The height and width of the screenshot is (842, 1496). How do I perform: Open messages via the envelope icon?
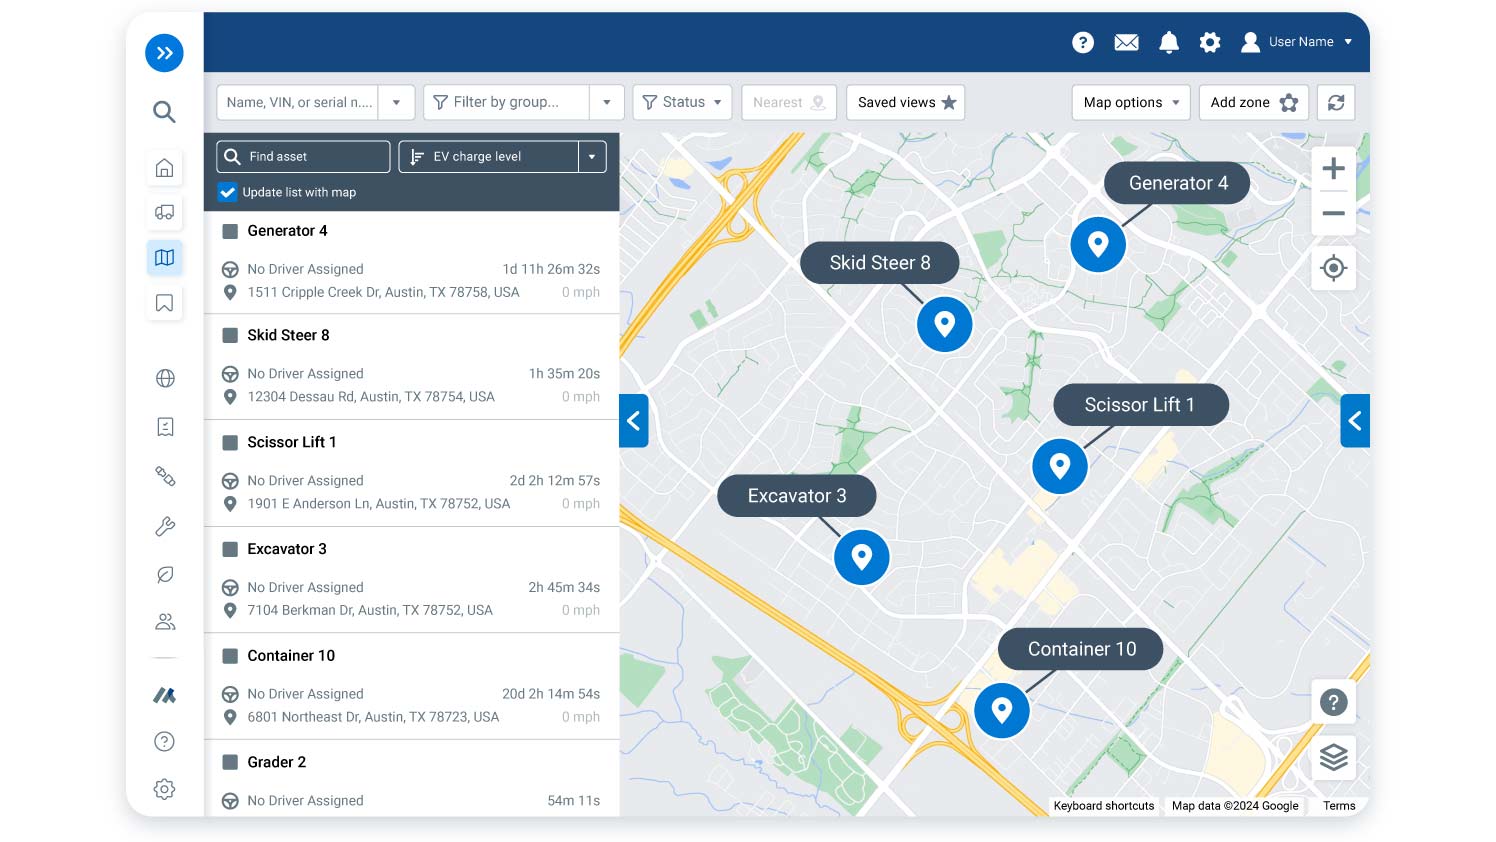tap(1126, 42)
